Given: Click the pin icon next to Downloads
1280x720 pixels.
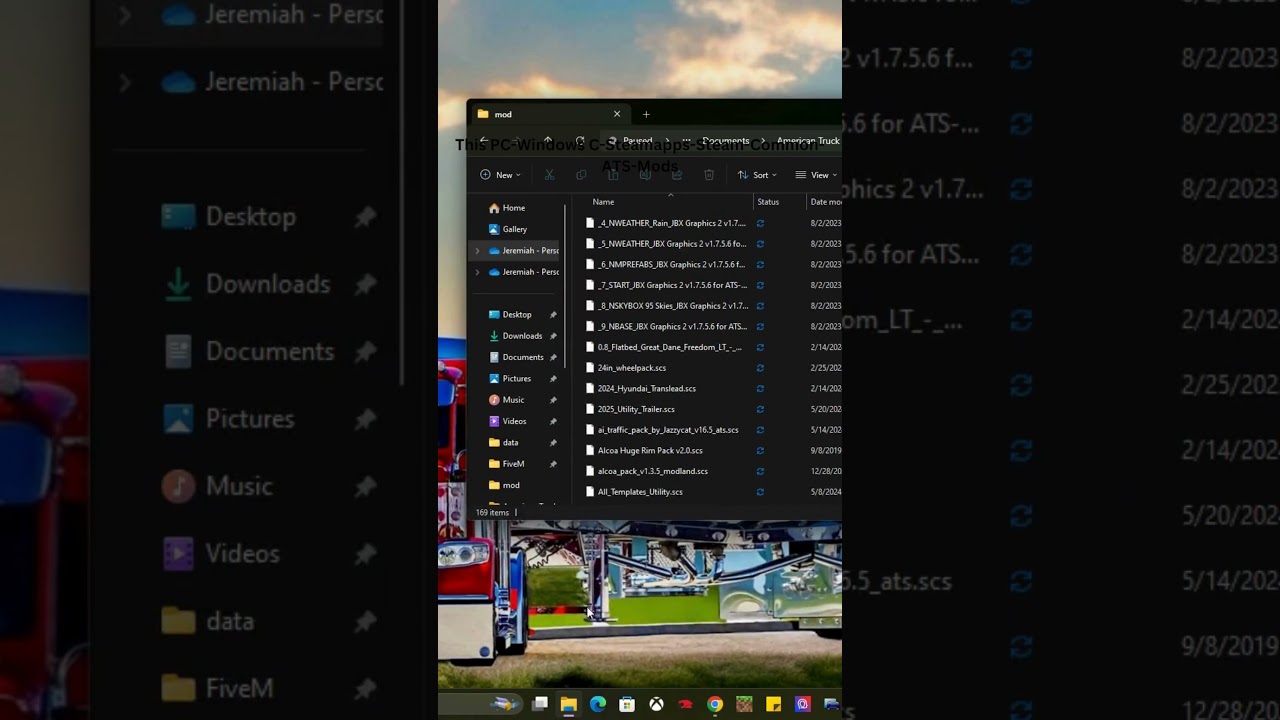Looking at the screenshot, I should point(553,336).
